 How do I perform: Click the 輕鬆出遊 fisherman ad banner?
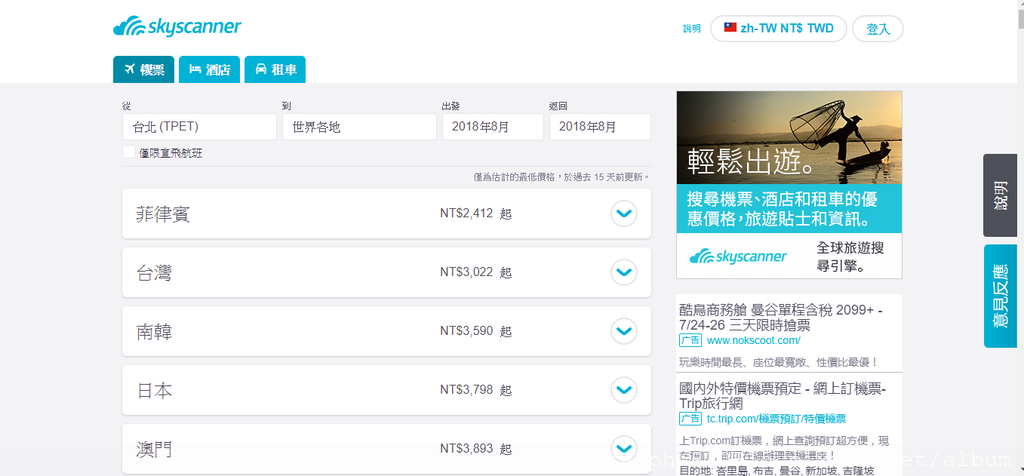click(789, 185)
